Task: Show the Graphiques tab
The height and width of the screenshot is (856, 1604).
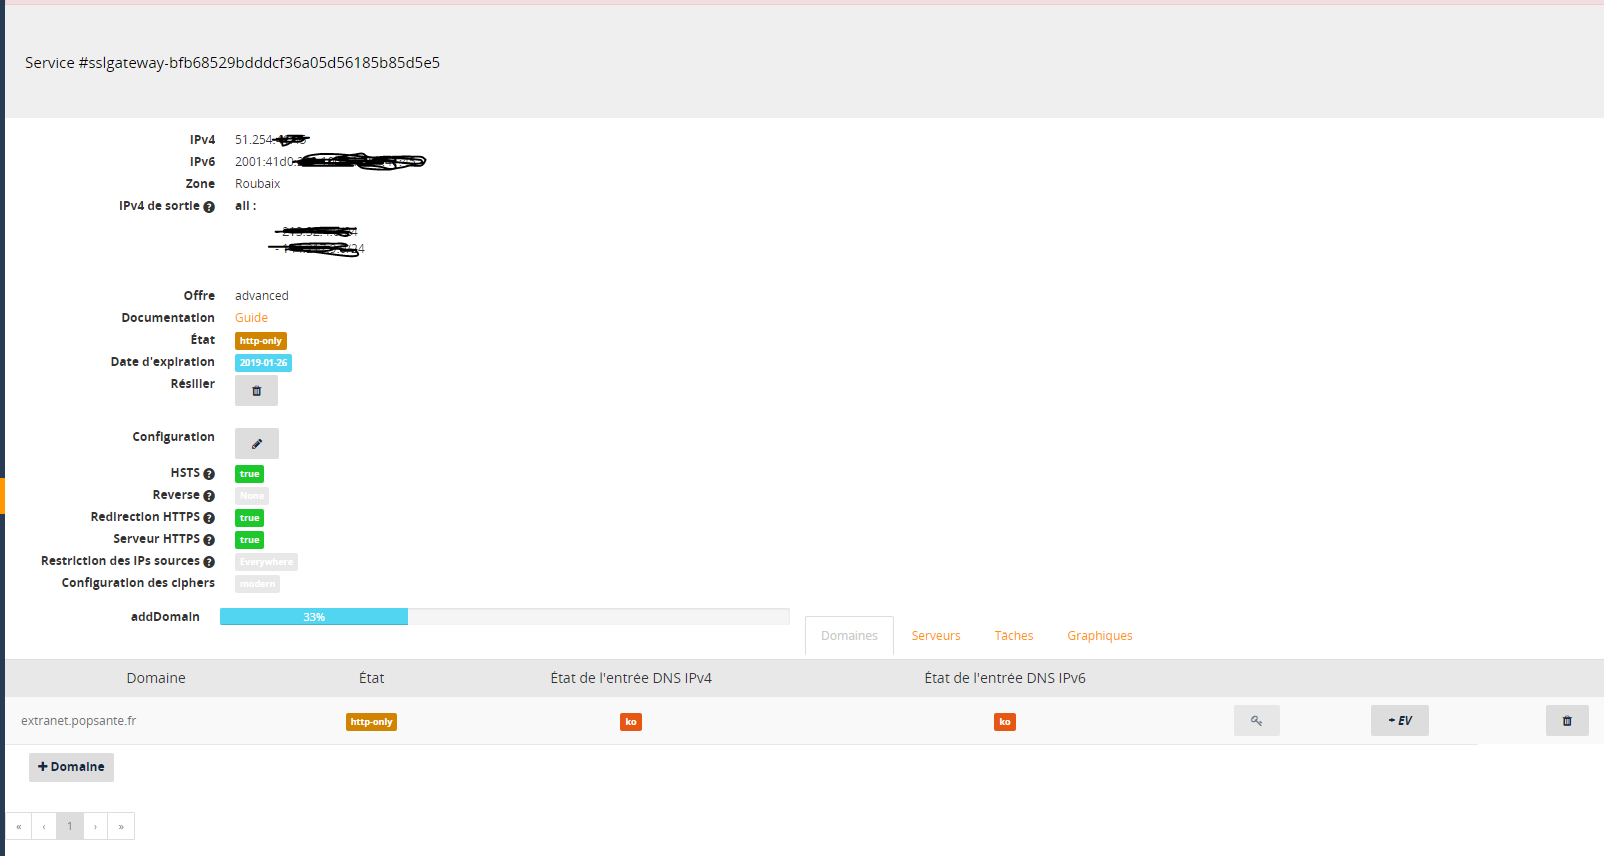Action: click(x=1099, y=636)
